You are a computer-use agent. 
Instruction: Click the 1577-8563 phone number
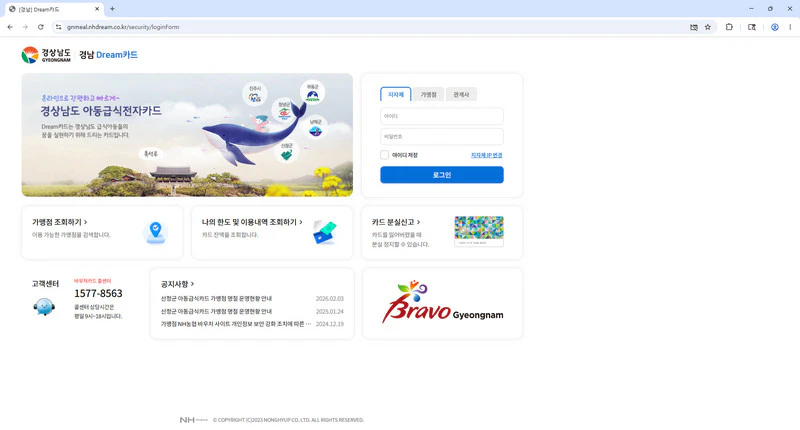(x=98, y=293)
